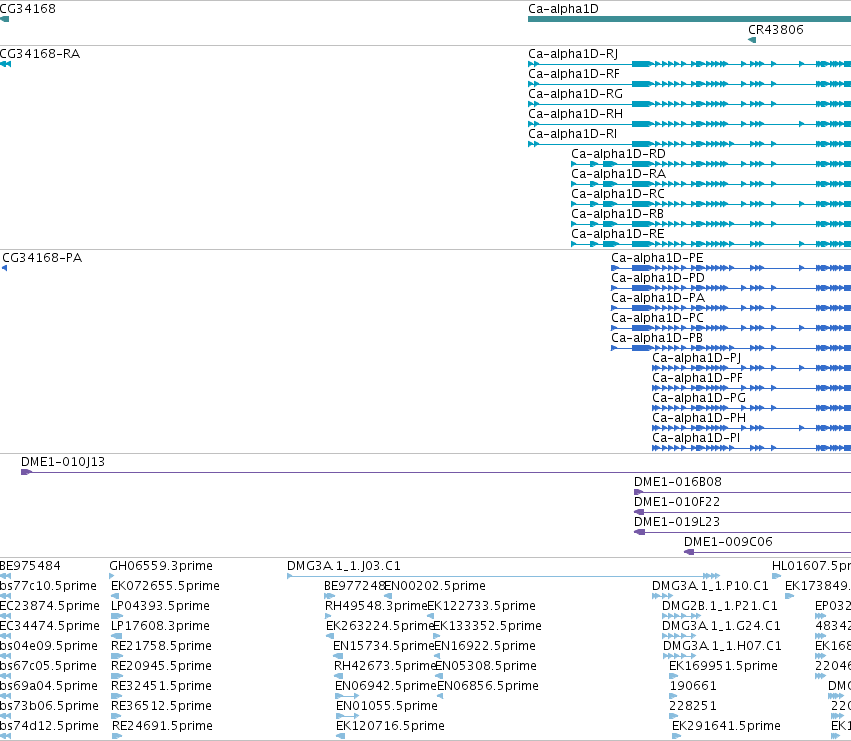Click the 228251 feature label

pos(693,706)
